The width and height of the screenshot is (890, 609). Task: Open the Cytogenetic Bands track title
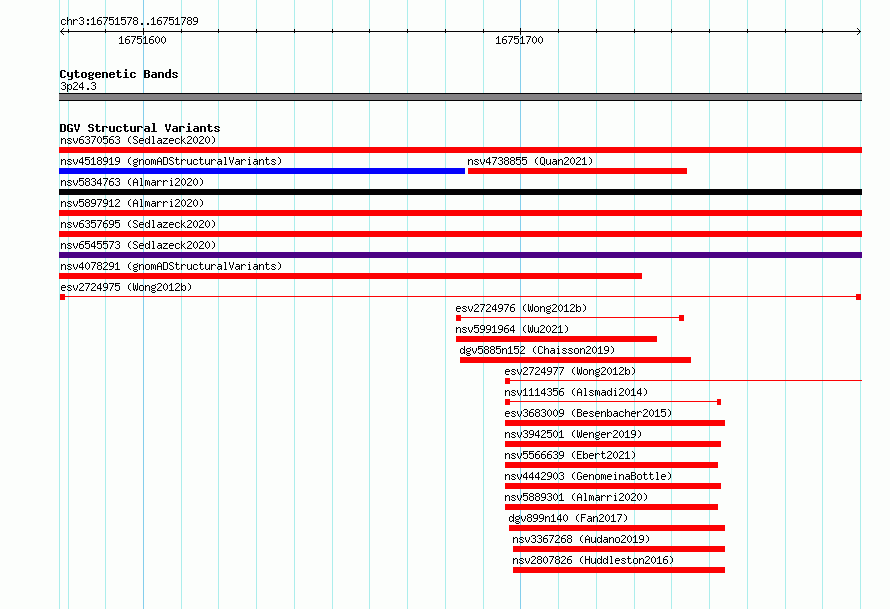(119, 74)
